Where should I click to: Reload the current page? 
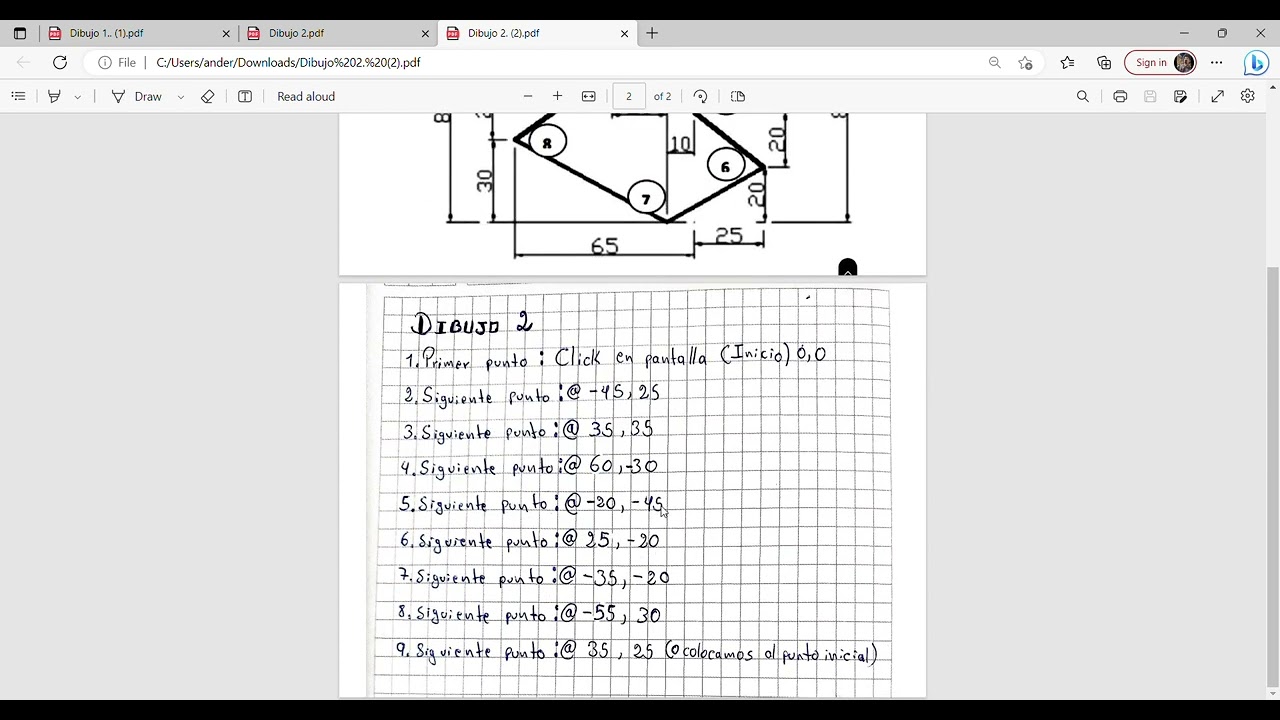point(60,62)
